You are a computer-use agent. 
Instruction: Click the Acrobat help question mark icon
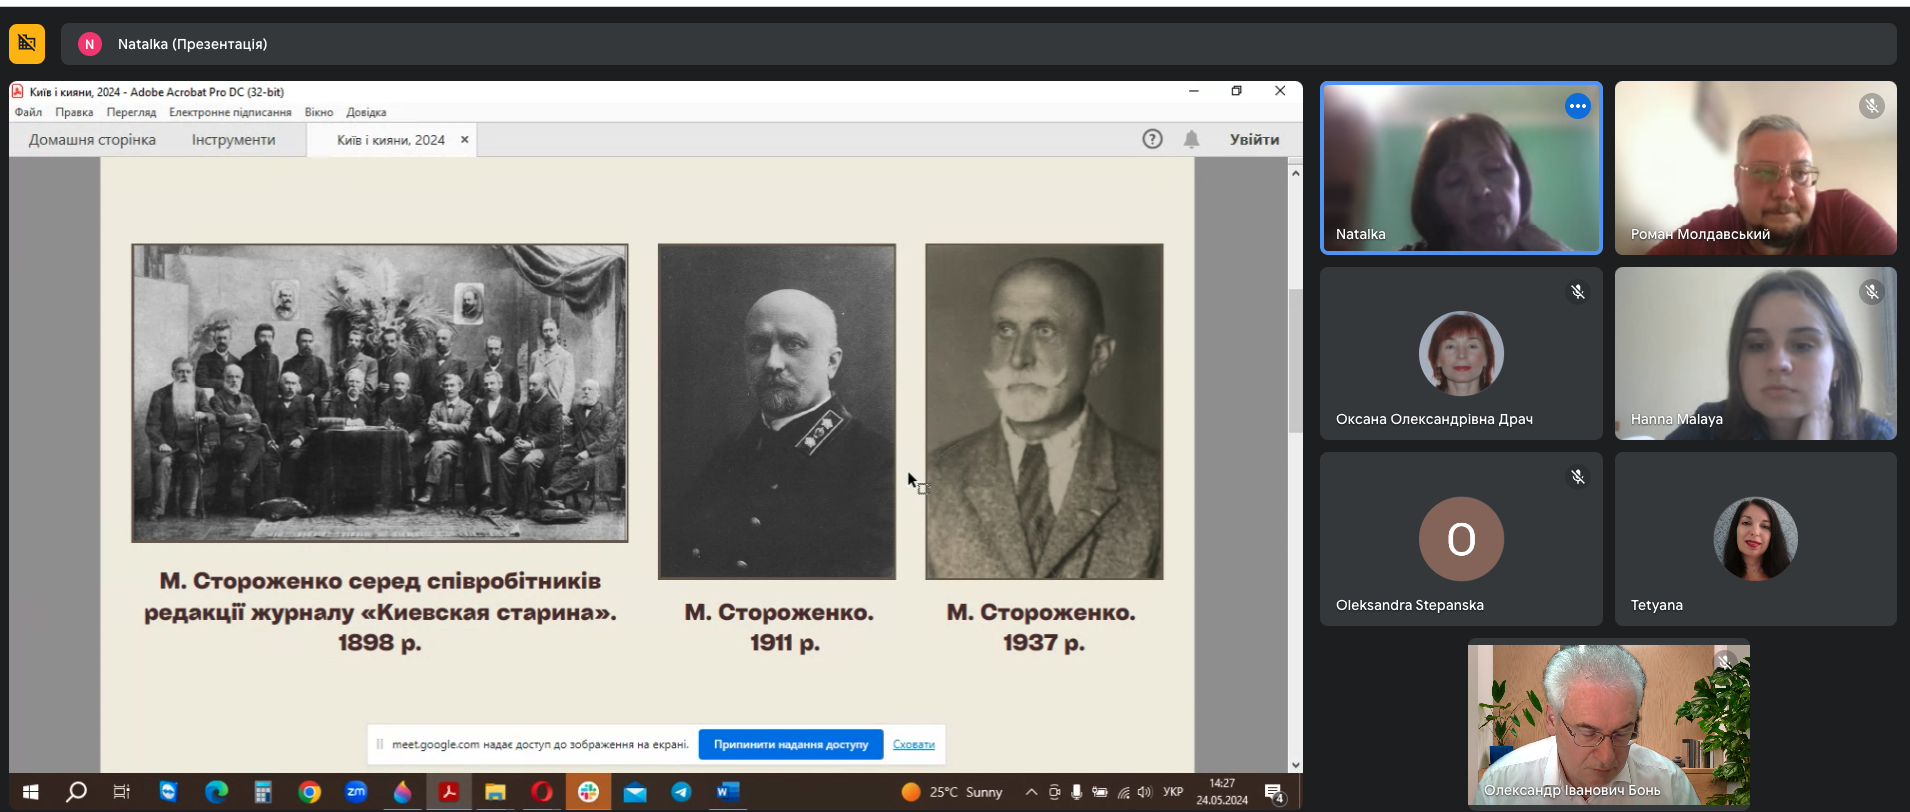[1152, 139]
